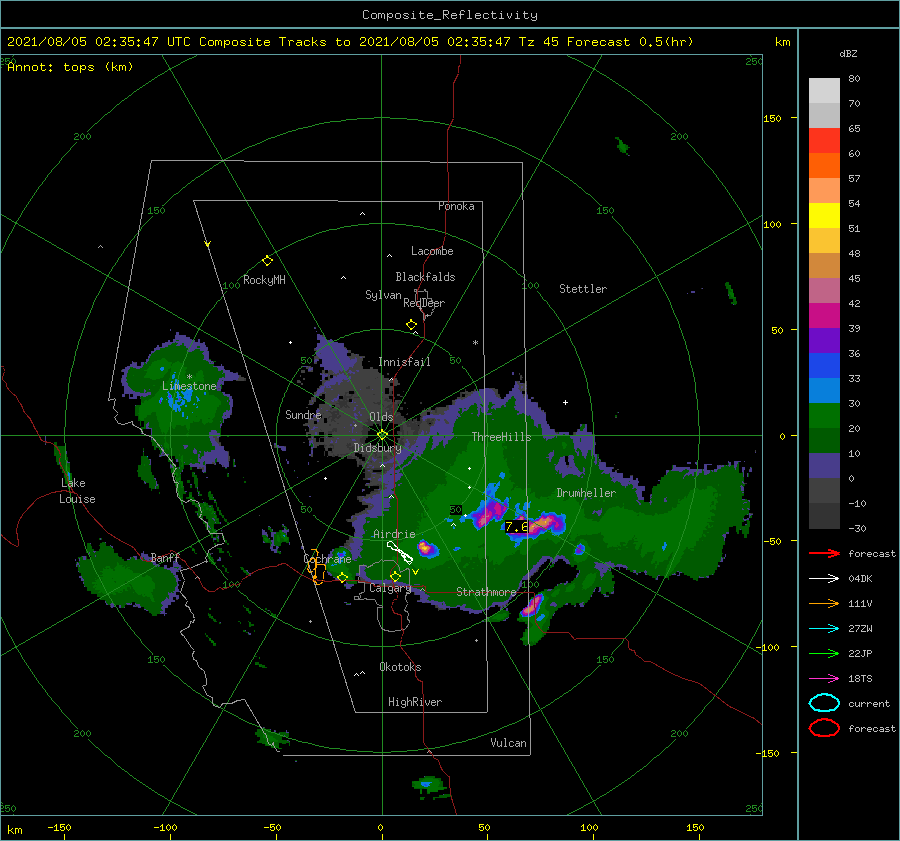The height and width of the screenshot is (841, 900).
Task: Click the Innisfail label
Action: pos(404,362)
